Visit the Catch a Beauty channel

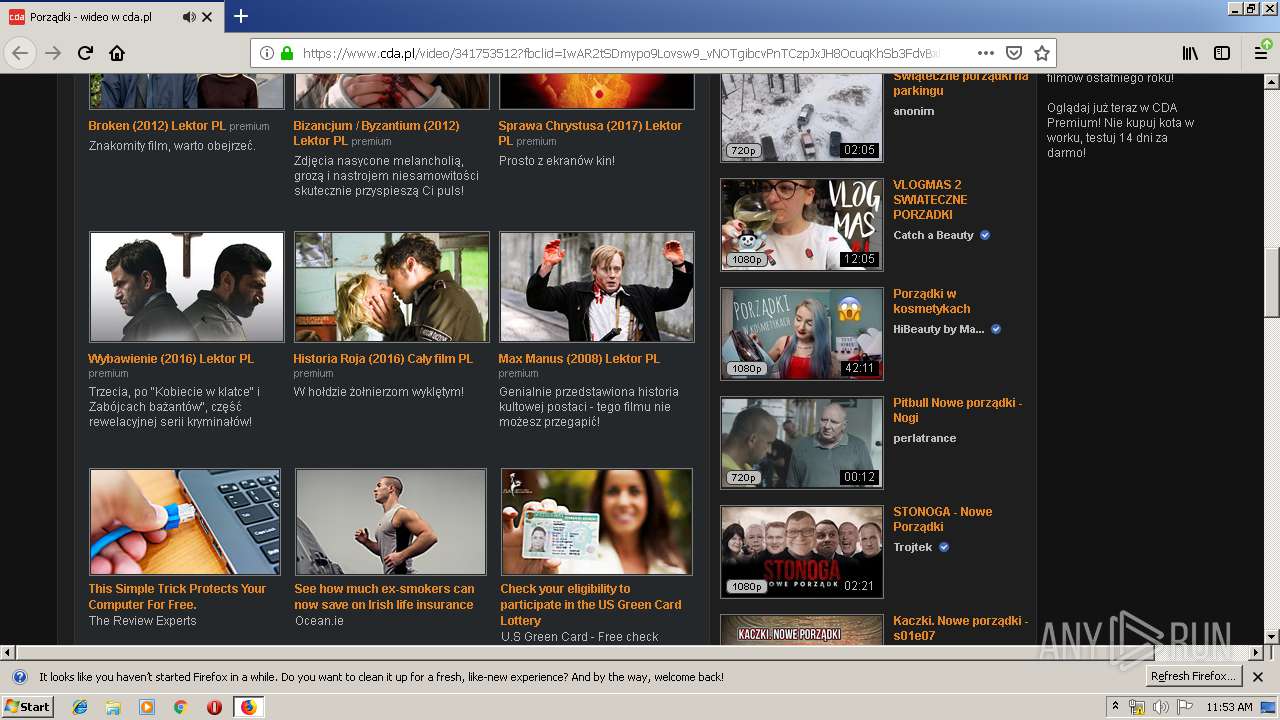tap(933, 235)
